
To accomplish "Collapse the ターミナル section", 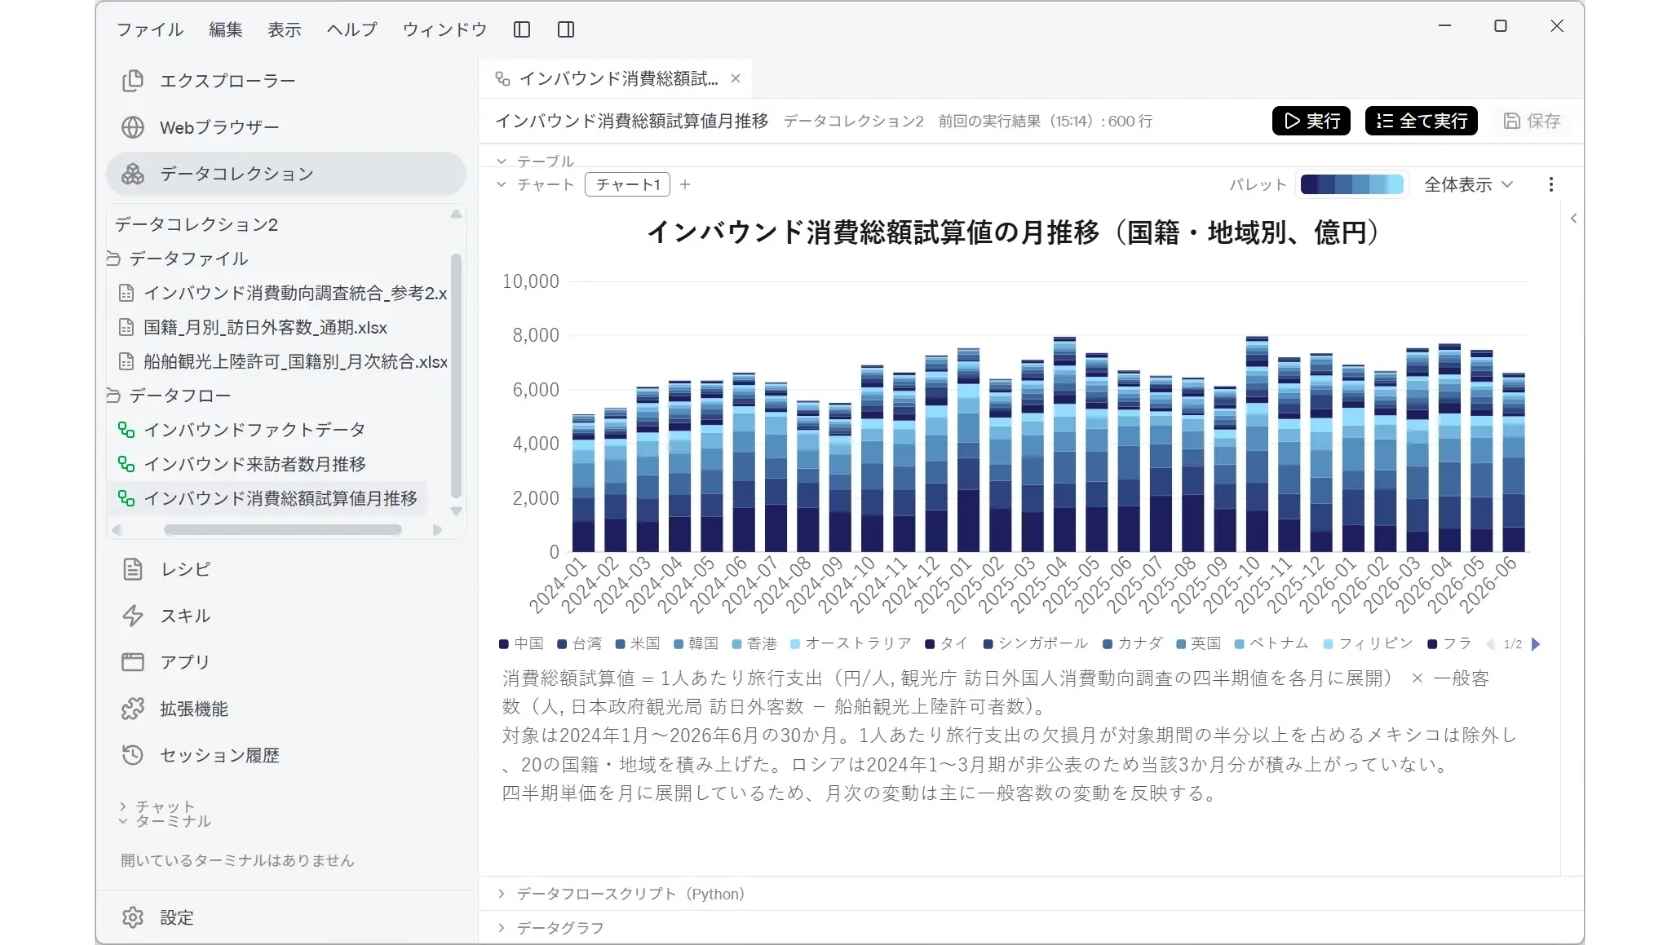I will [165, 821].
